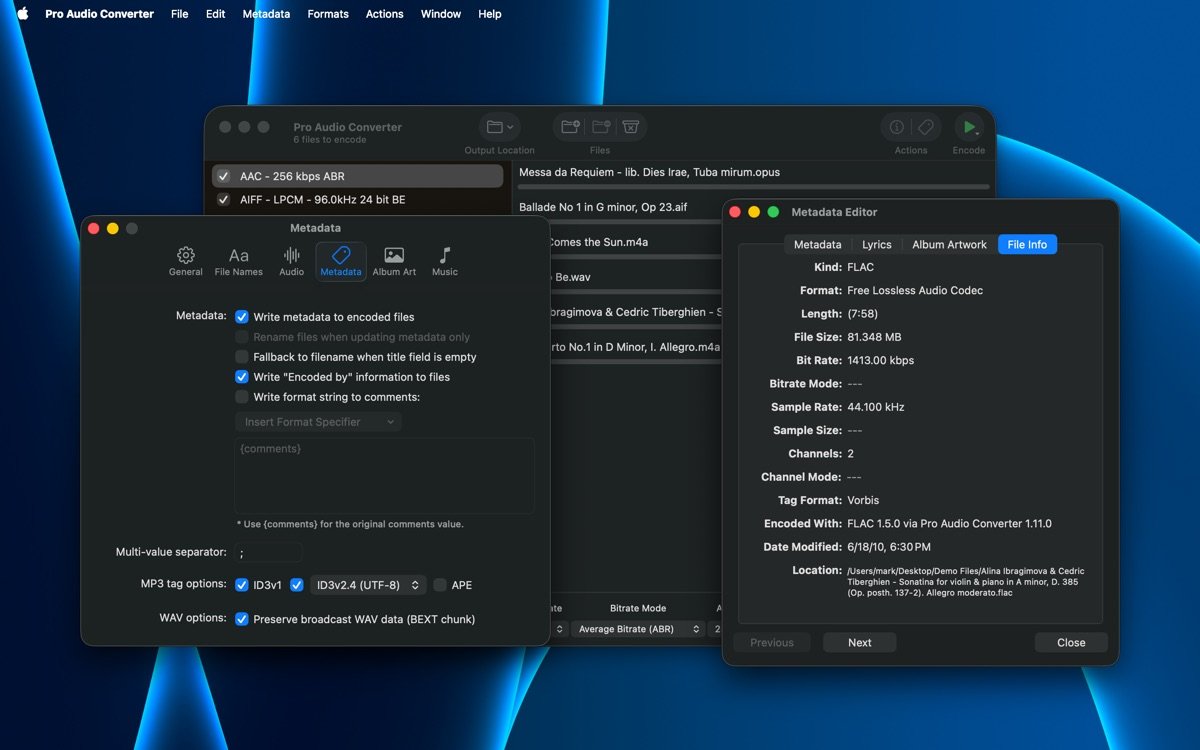Open the Edit menu
Image resolution: width=1200 pixels, height=750 pixels.
tap(215, 14)
